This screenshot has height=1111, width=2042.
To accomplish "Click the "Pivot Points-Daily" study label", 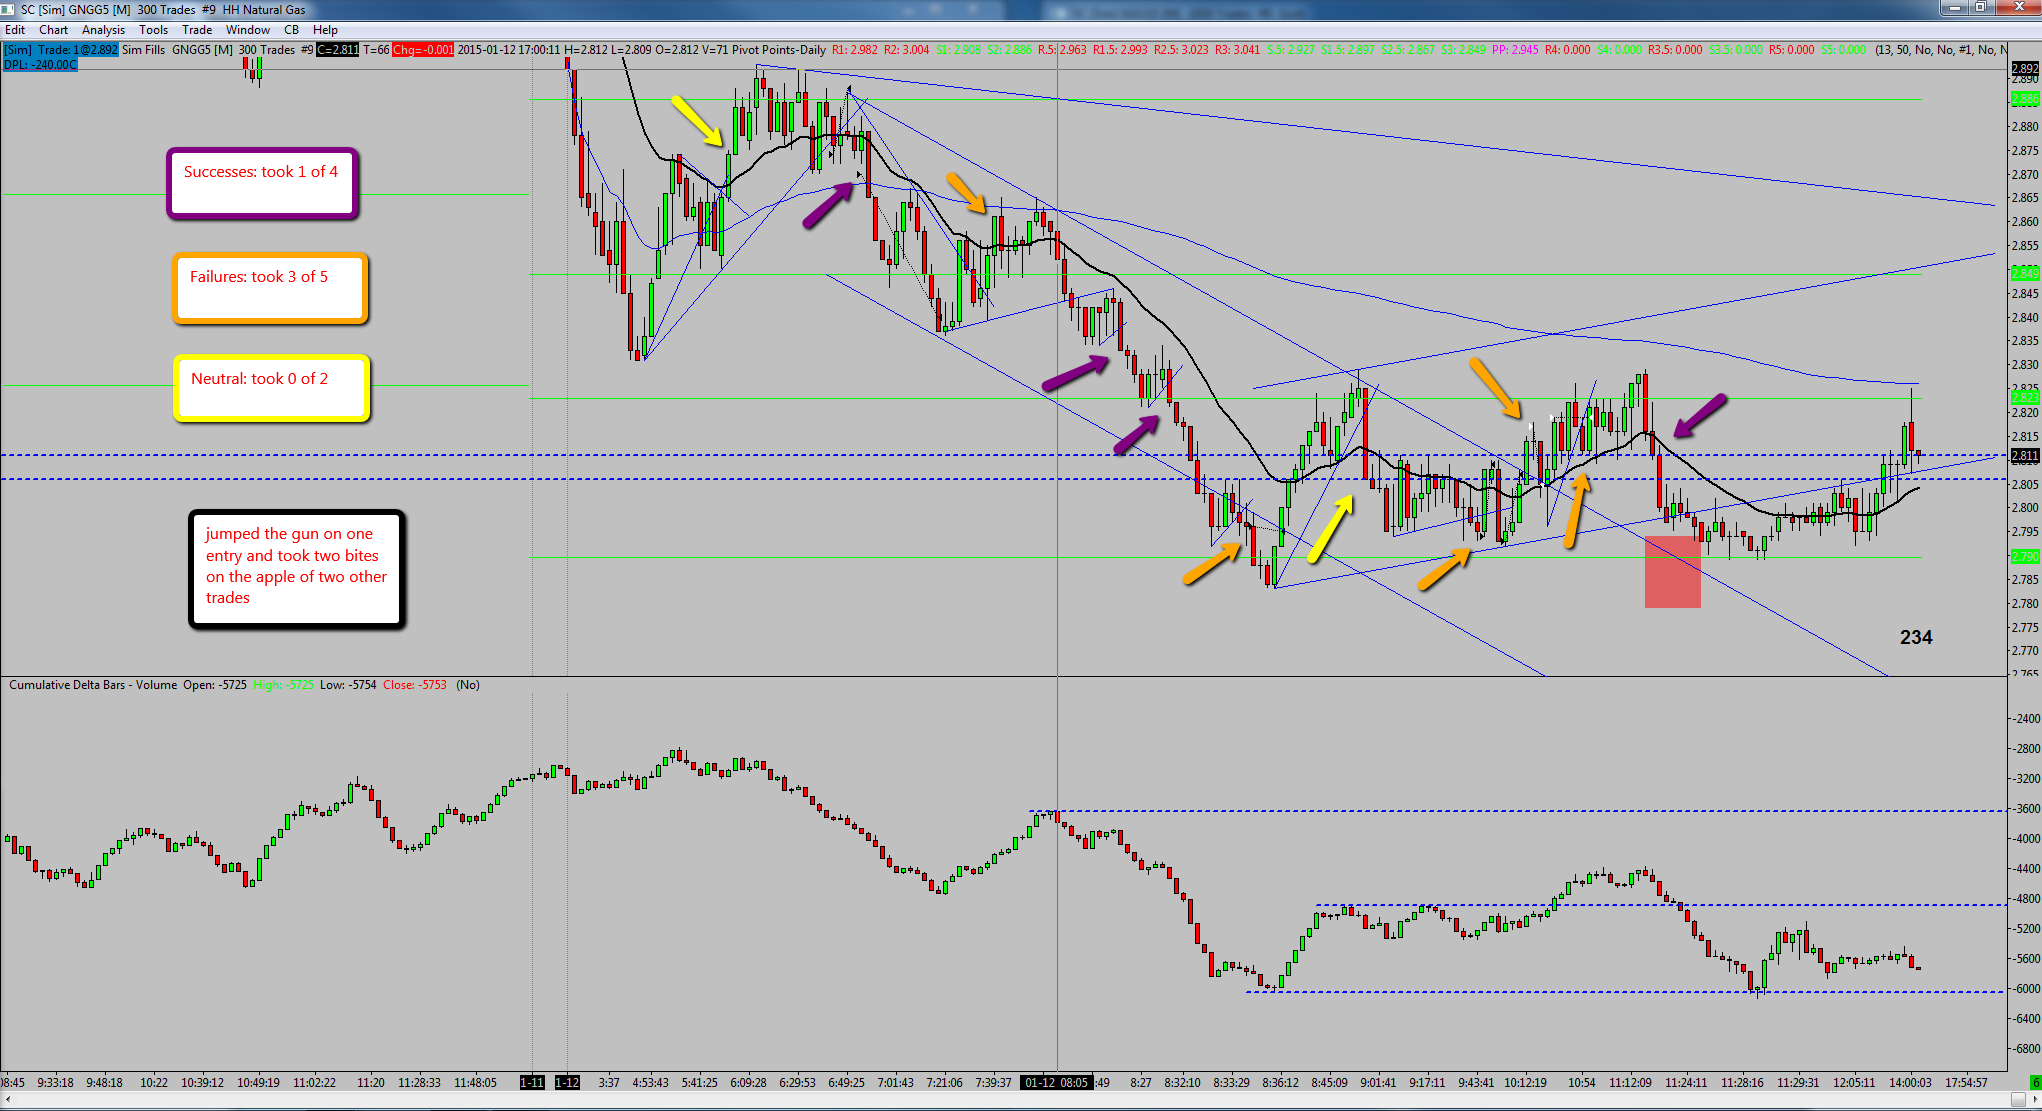I will [x=779, y=50].
